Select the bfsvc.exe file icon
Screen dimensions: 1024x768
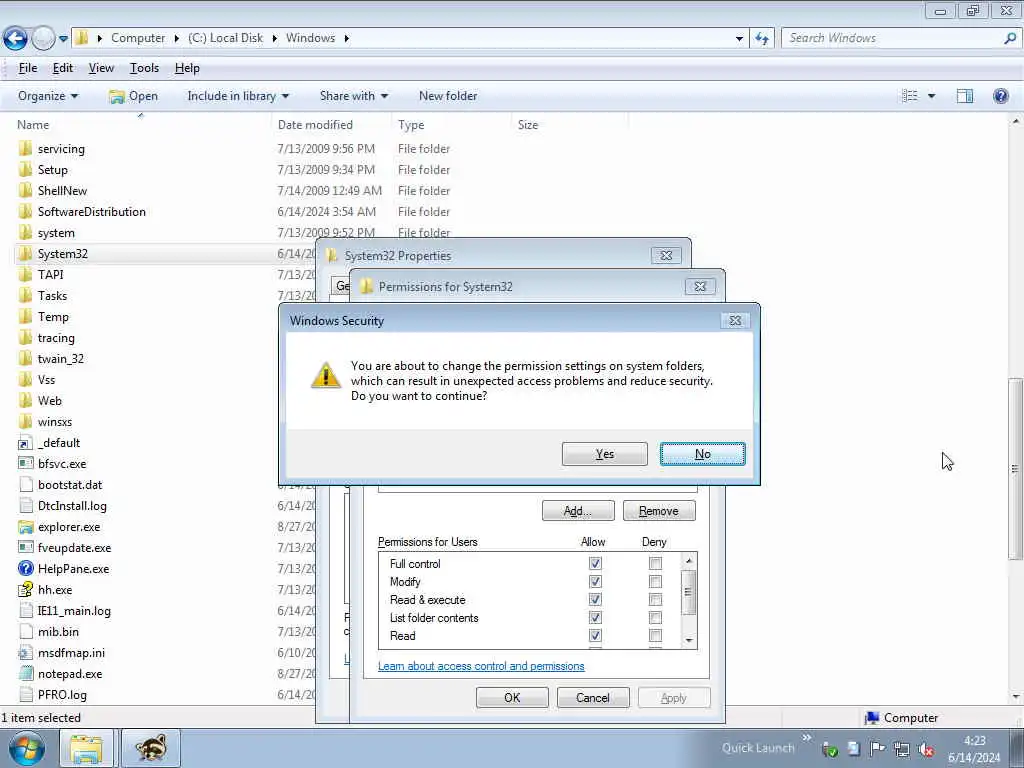pos(25,464)
